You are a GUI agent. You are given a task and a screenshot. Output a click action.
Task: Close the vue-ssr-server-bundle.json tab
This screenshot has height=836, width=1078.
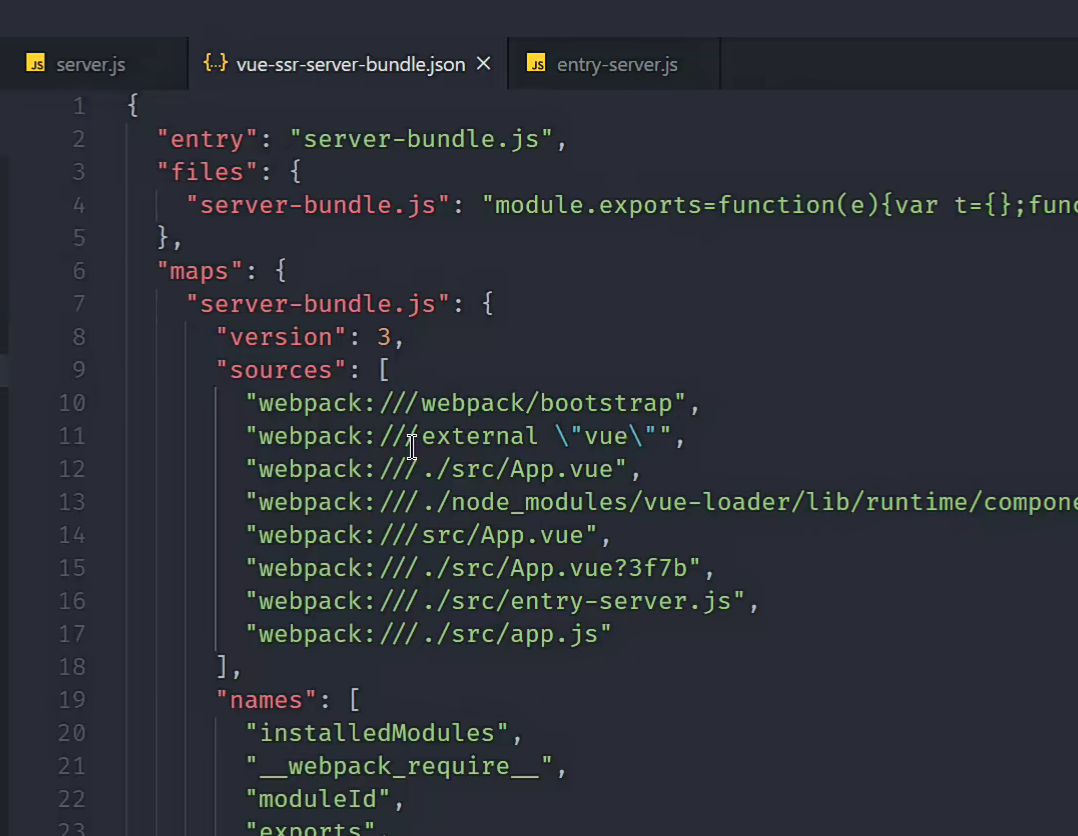pyautogui.click(x=484, y=64)
